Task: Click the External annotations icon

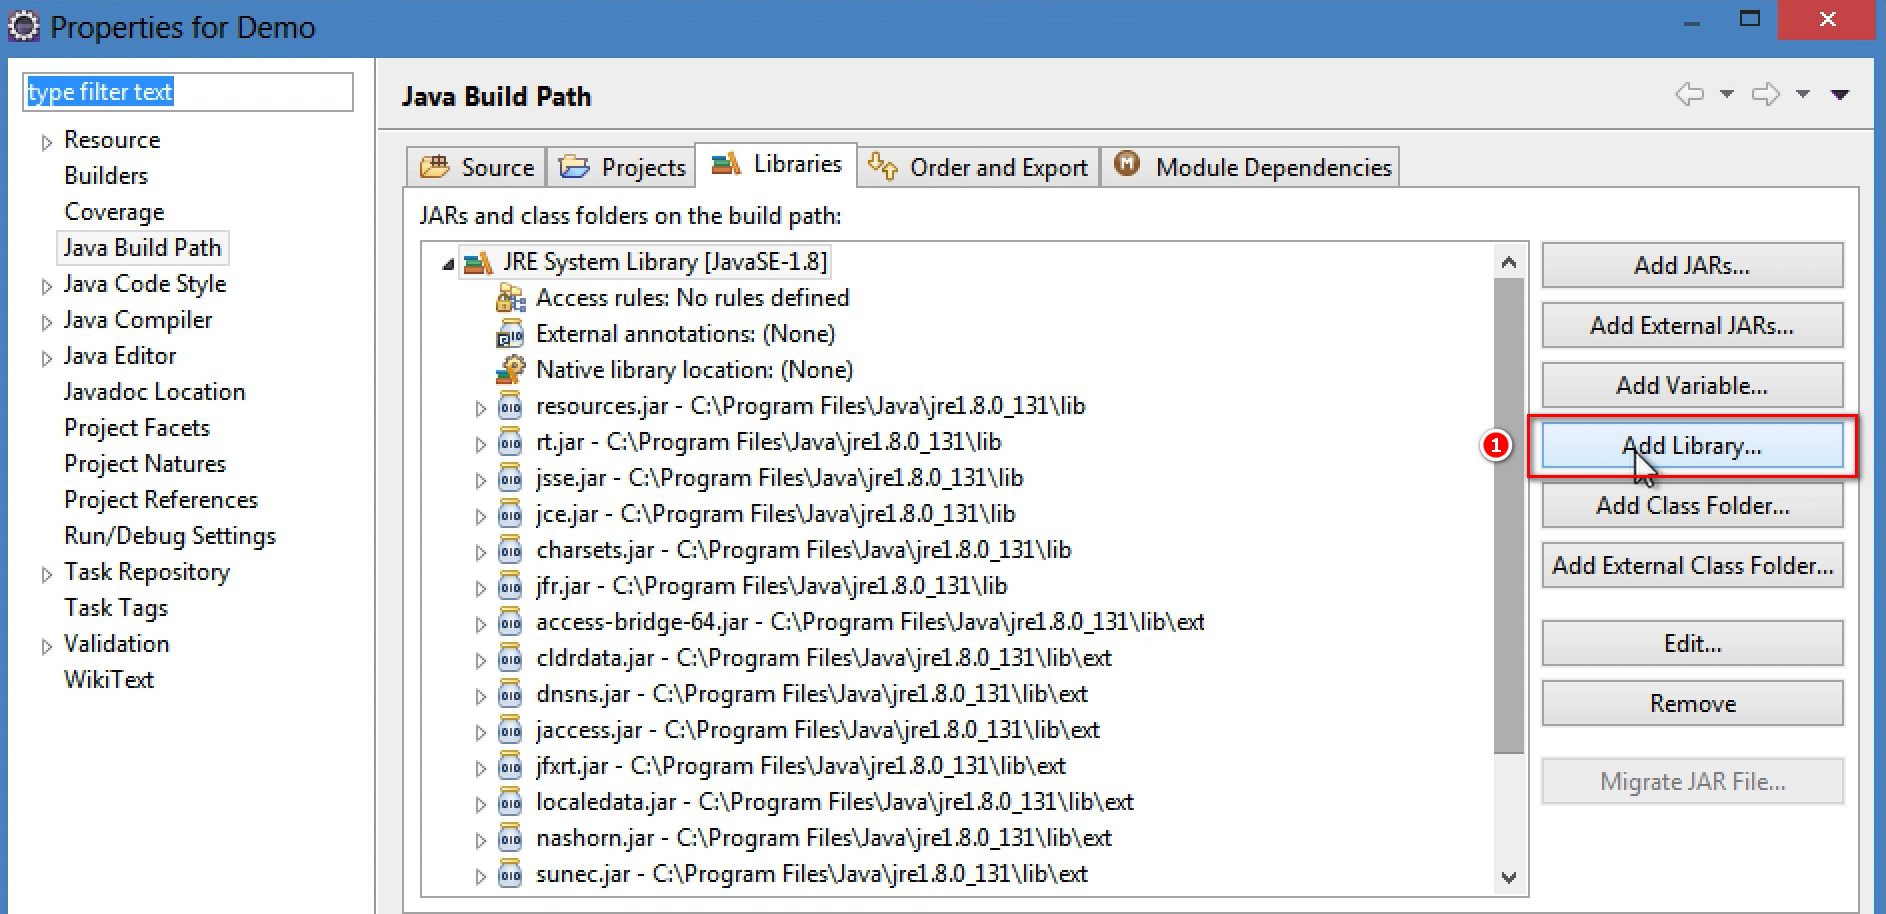Action: pos(510,334)
